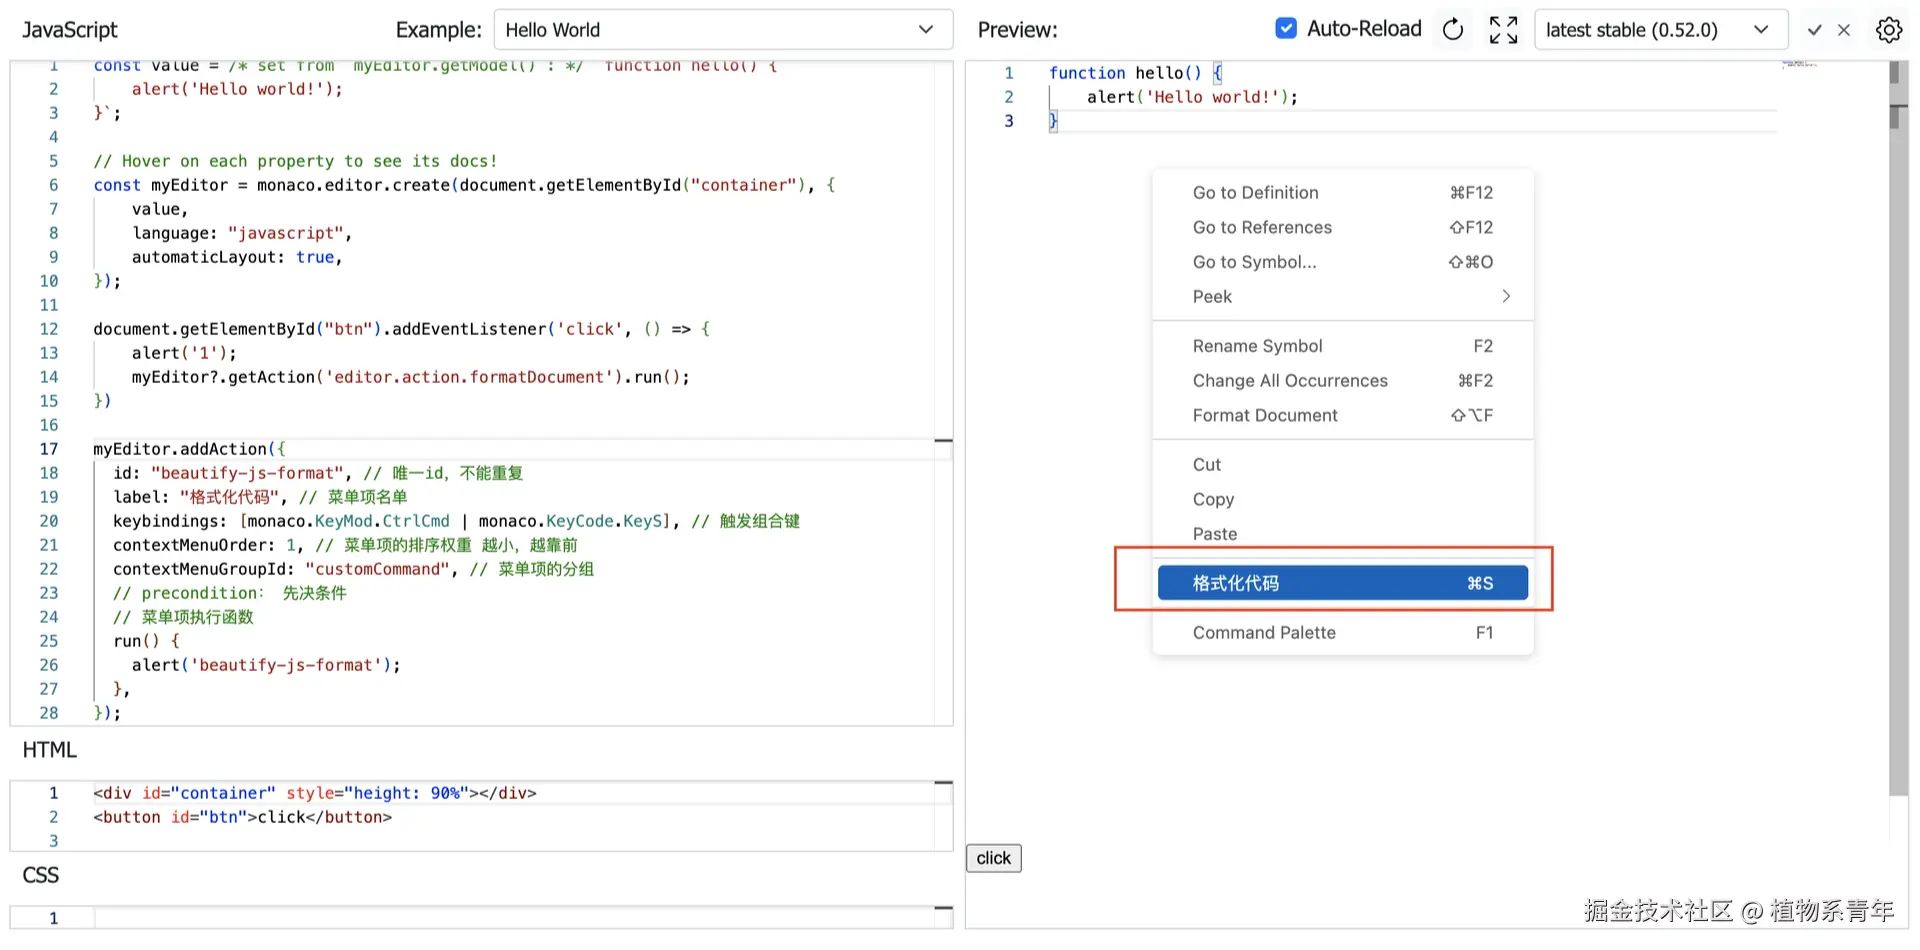Choose Go to References in context menu
This screenshot has height=950, width=1920.
pyautogui.click(x=1343, y=228)
